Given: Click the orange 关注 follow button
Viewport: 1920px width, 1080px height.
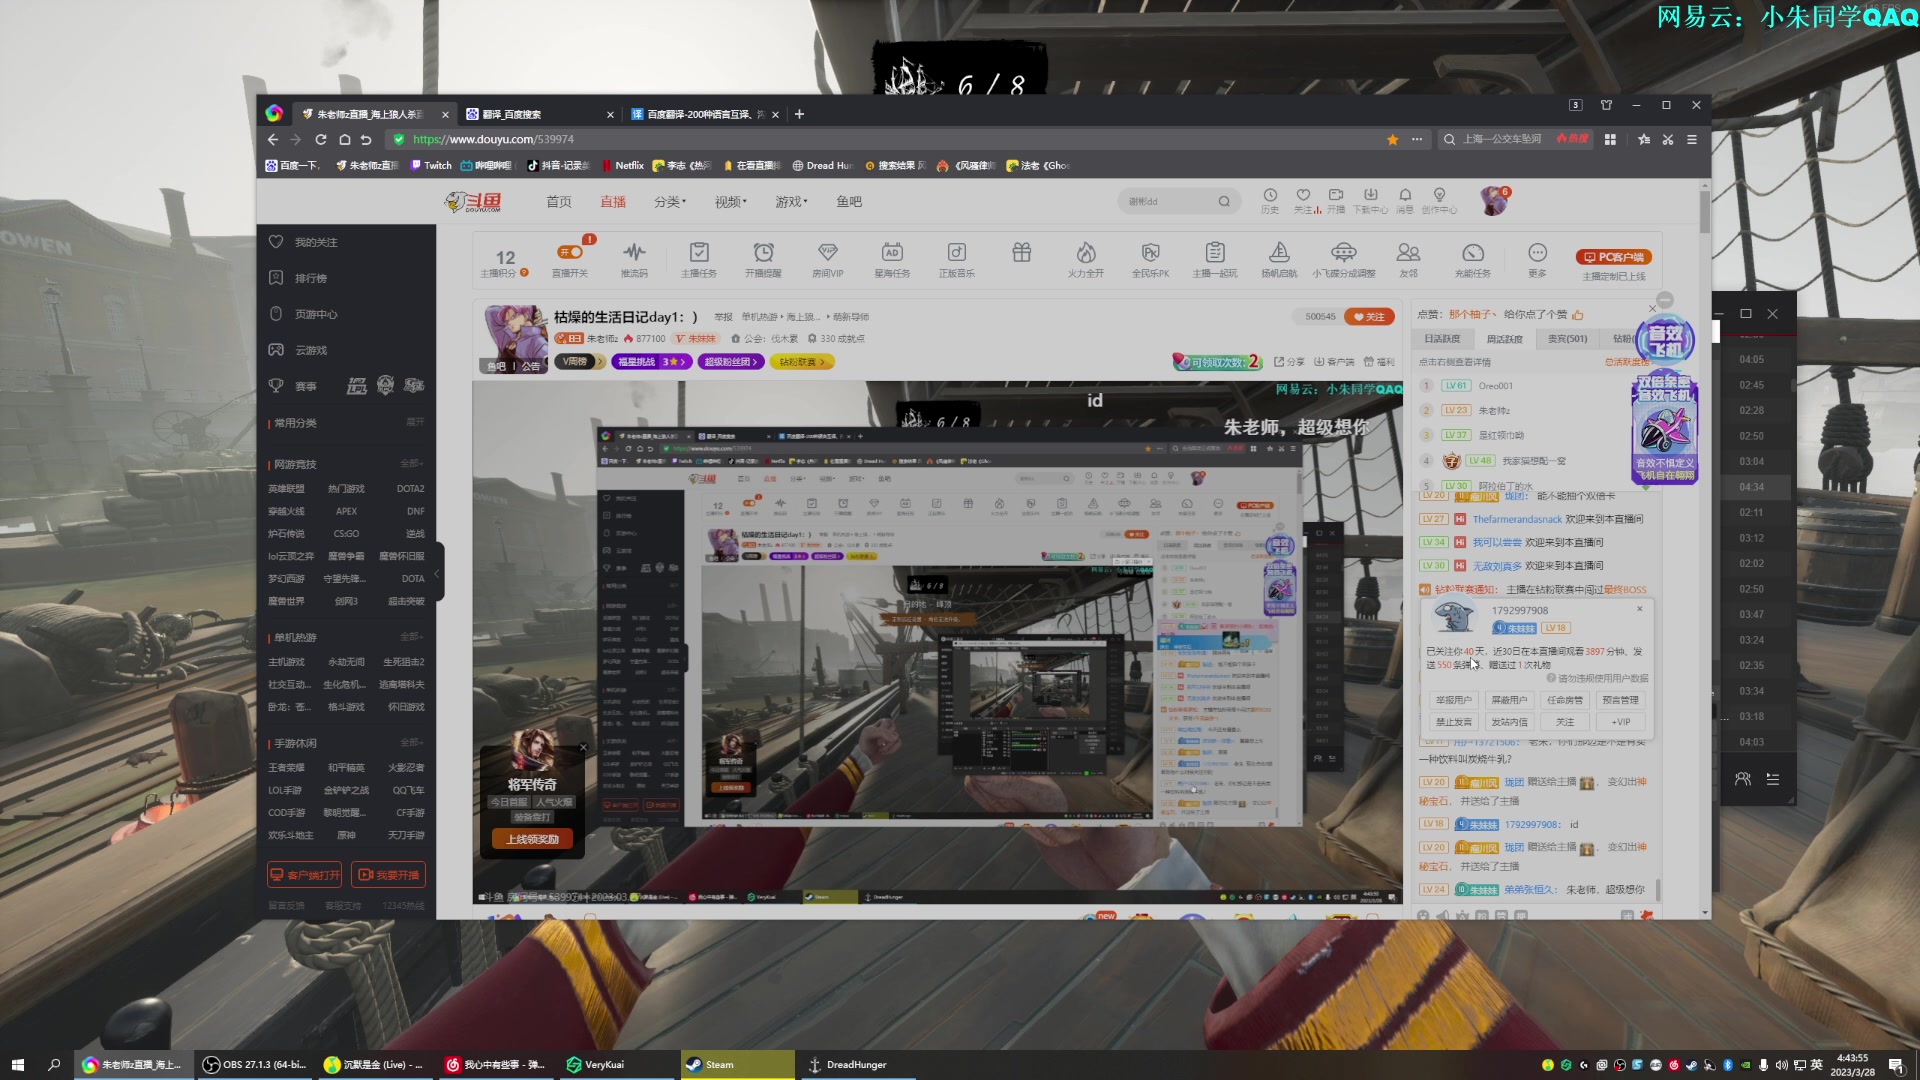Looking at the screenshot, I should point(1369,317).
